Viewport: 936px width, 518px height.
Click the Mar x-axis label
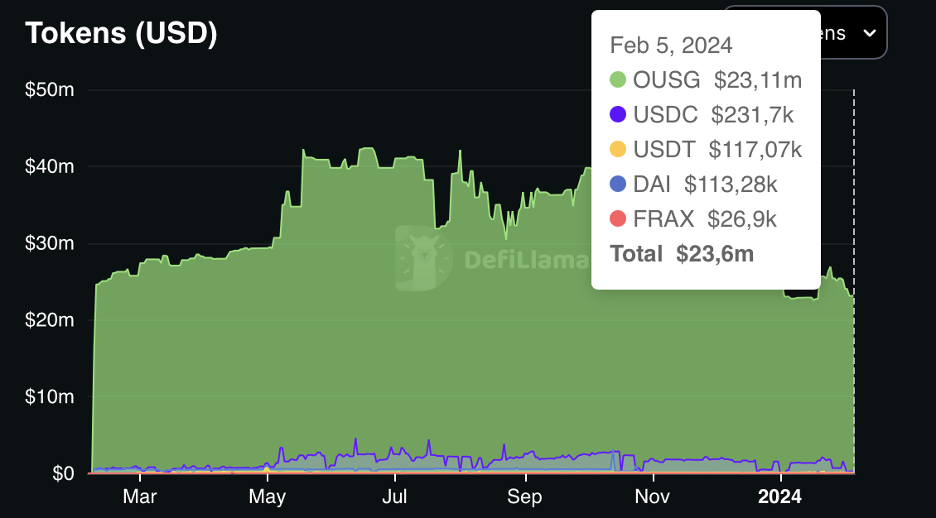tap(140, 496)
